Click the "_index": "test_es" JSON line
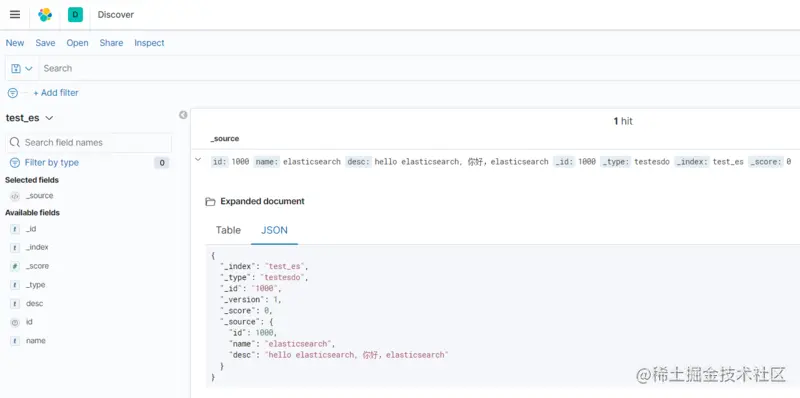 coord(265,266)
